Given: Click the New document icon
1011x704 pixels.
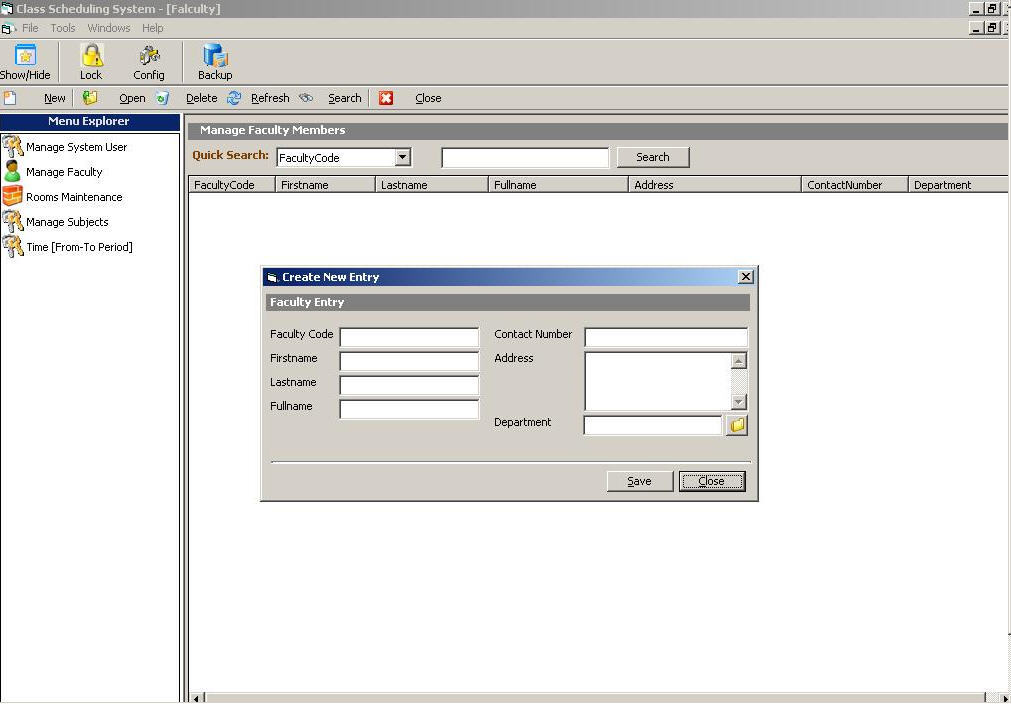Looking at the screenshot, I should point(10,98).
